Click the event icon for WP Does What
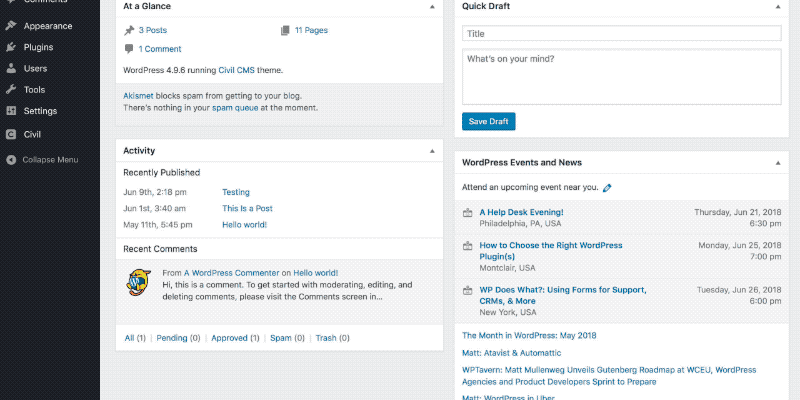This screenshot has width=800, height=400. 467,290
